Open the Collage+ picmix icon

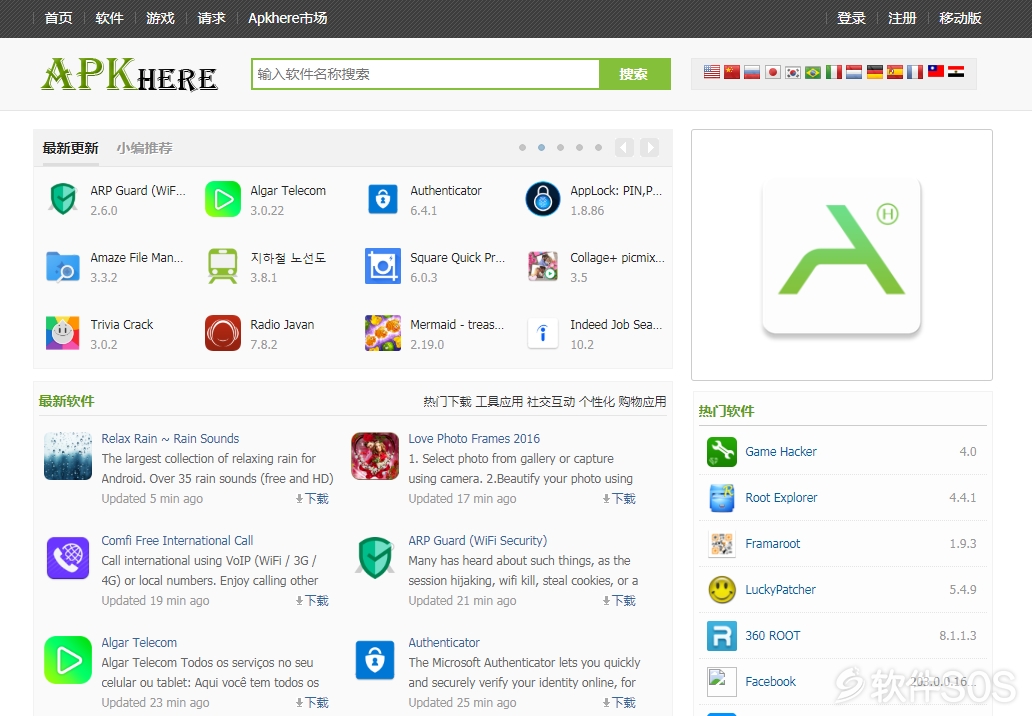click(x=543, y=267)
